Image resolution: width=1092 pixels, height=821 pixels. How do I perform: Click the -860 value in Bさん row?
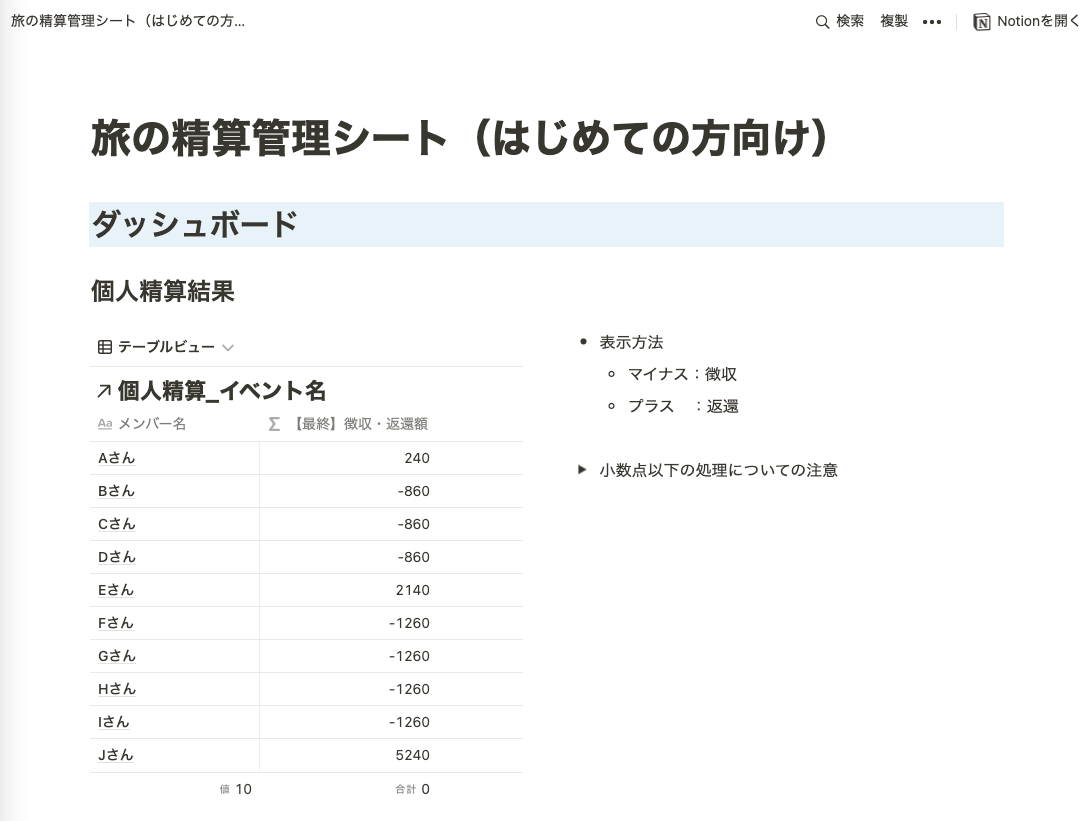coord(414,491)
